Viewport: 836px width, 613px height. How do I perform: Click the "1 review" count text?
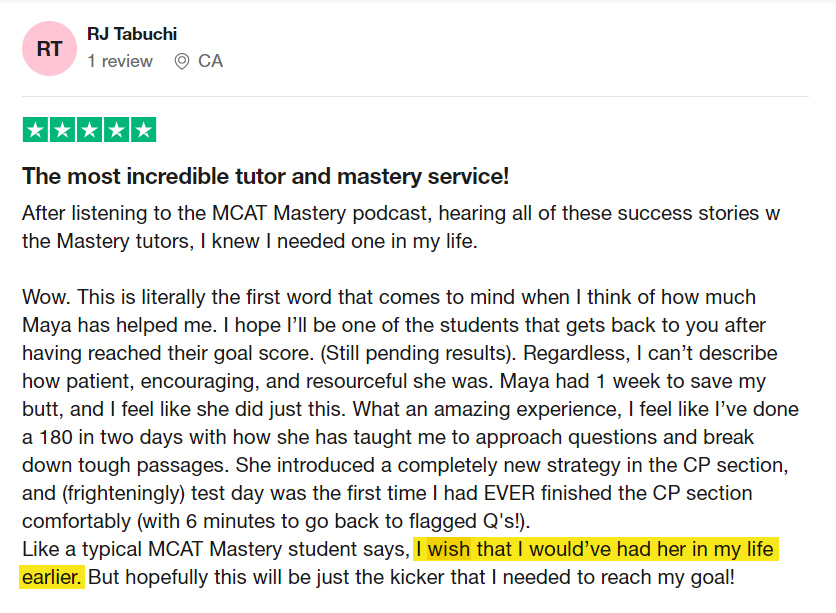pos(120,61)
